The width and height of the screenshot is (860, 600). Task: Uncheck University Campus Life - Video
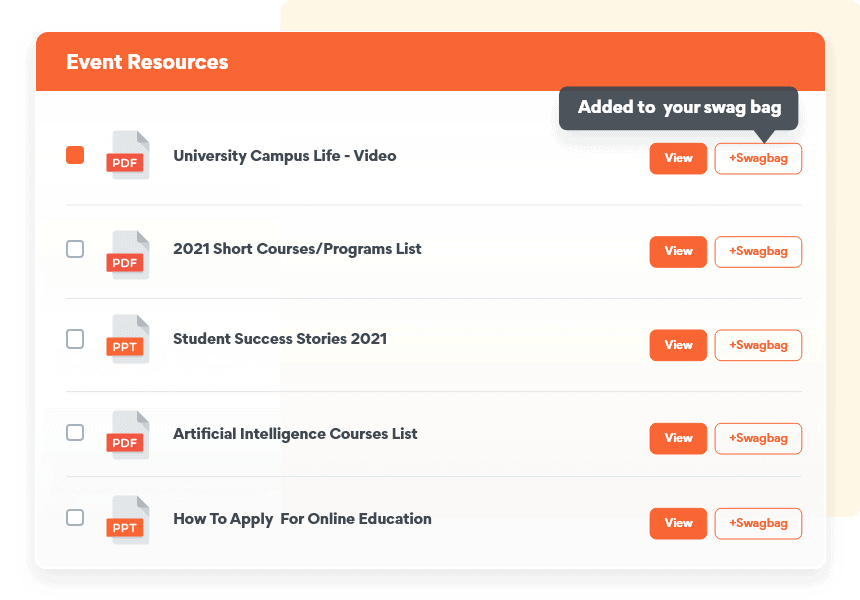tap(75, 156)
